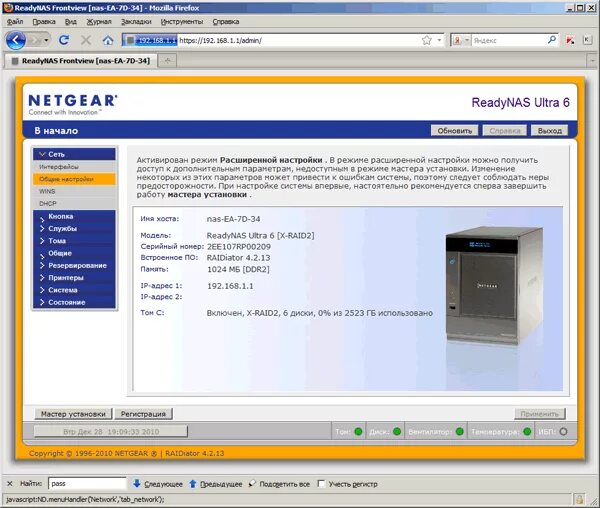Click the Выход button
The width and height of the screenshot is (600, 508).
tap(549, 131)
